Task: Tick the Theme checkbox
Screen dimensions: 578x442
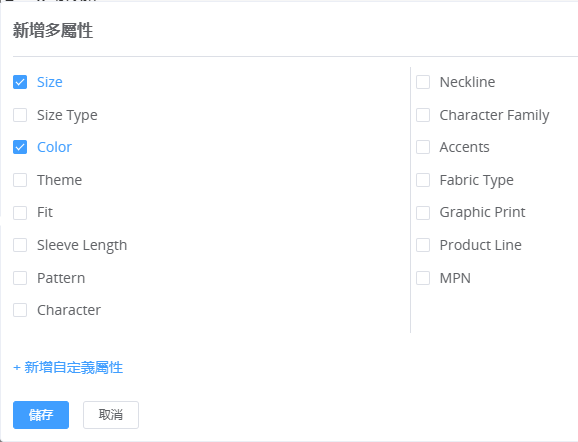Action: (20, 180)
